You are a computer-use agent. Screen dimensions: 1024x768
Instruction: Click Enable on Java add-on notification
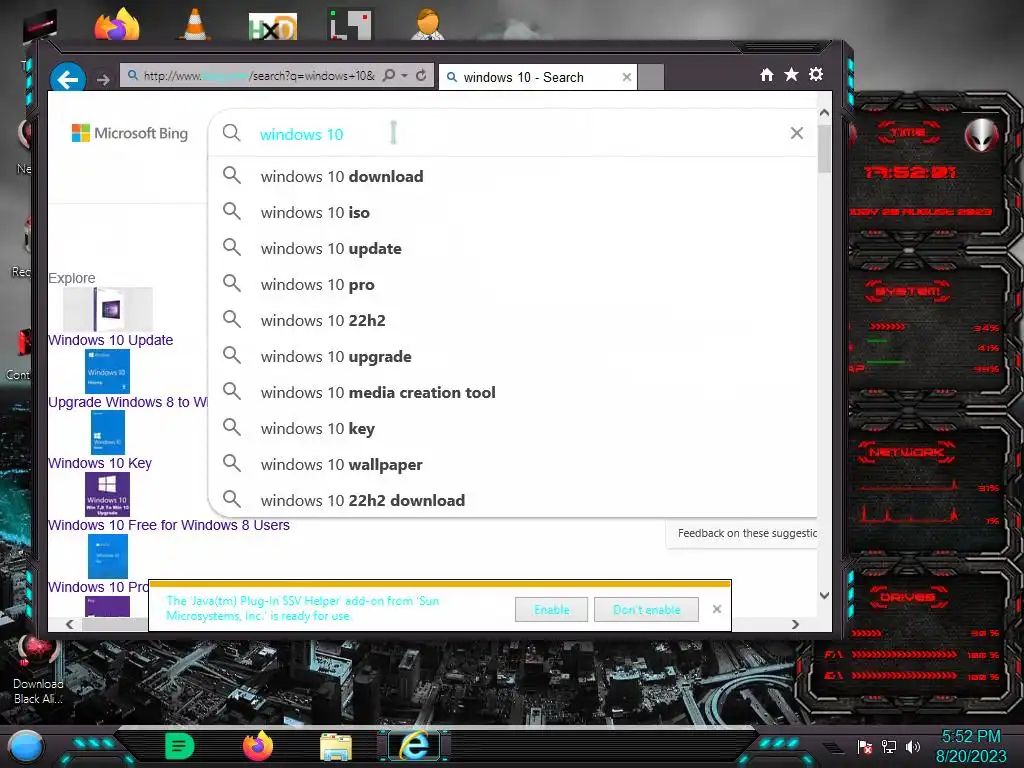coord(551,609)
